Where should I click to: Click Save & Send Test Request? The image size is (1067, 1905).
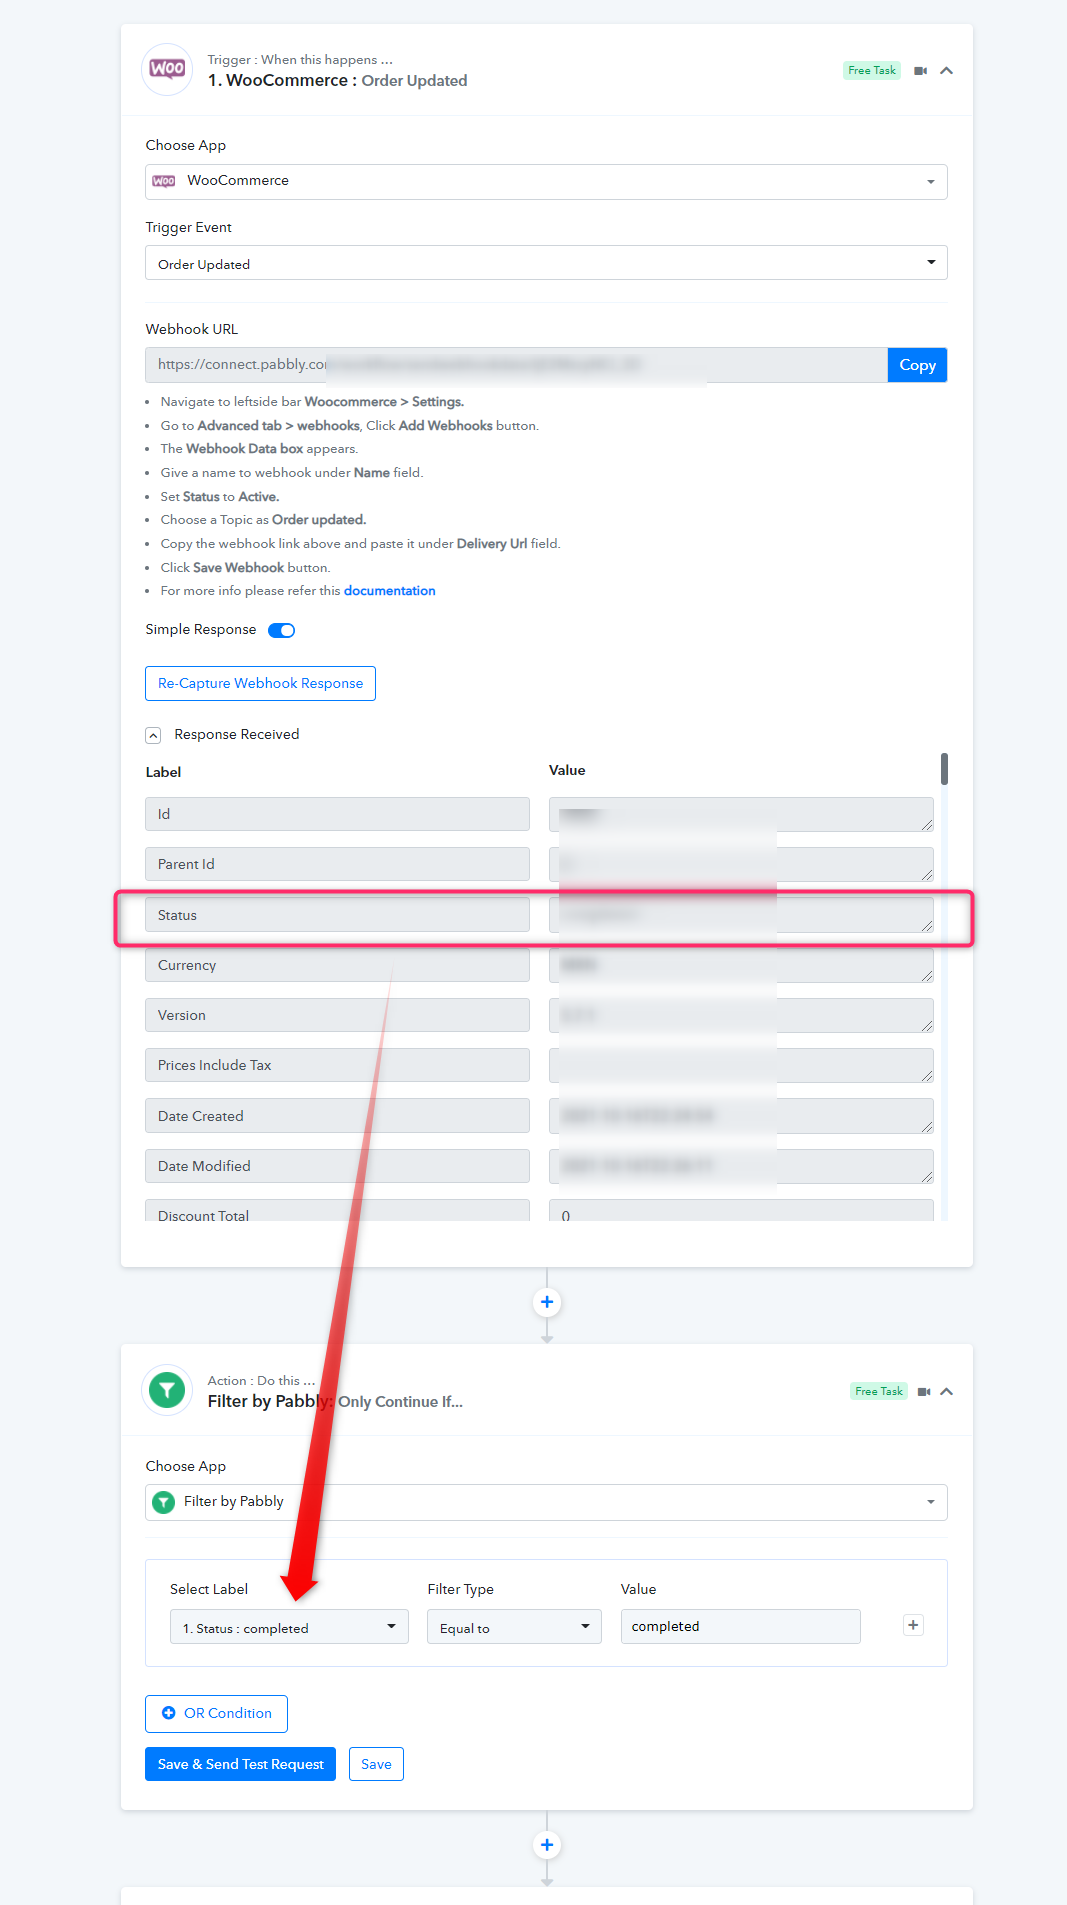coord(240,1764)
